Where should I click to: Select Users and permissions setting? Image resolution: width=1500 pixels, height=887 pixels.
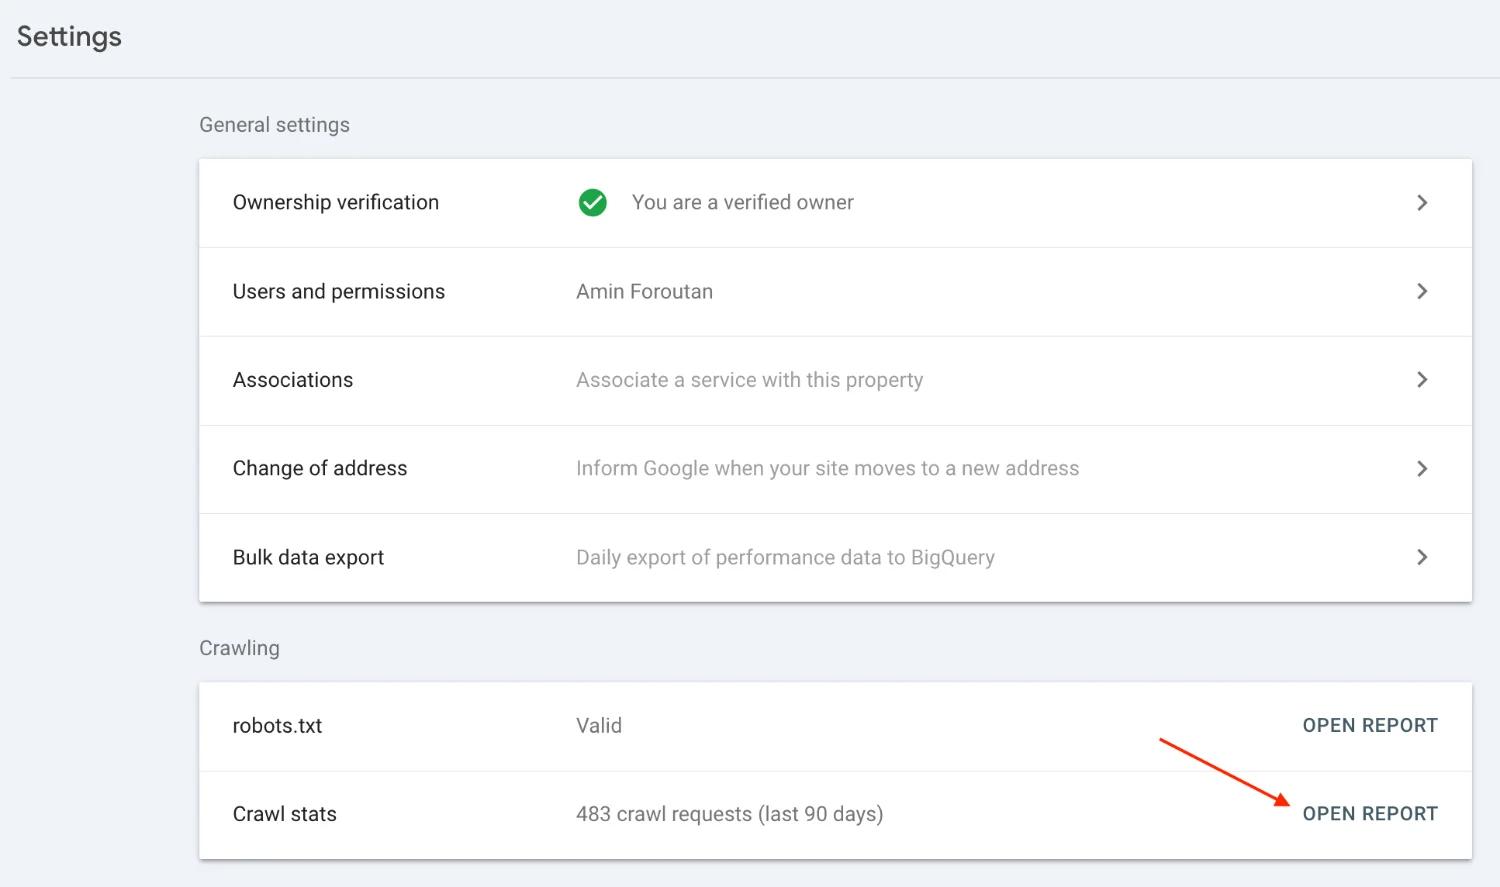[x=338, y=292]
